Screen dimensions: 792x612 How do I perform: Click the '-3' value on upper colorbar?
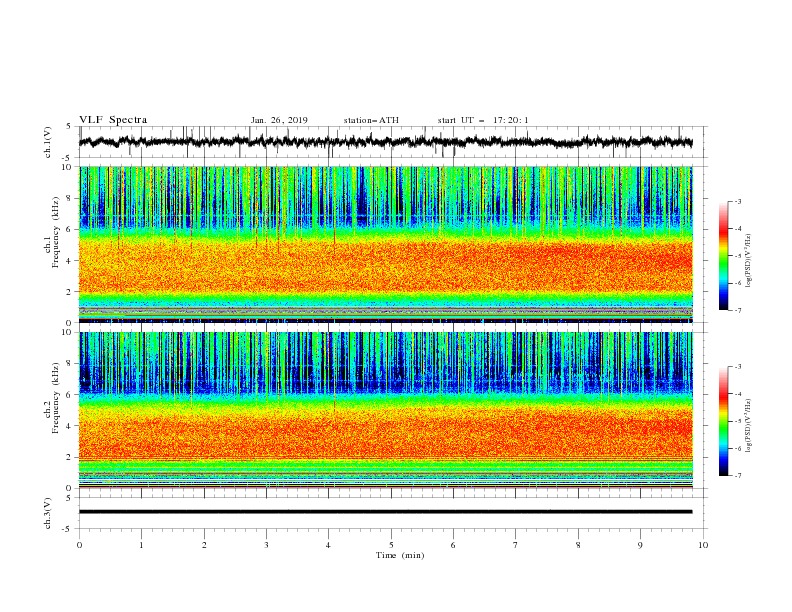pyautogui.click(x=737, y=201)
